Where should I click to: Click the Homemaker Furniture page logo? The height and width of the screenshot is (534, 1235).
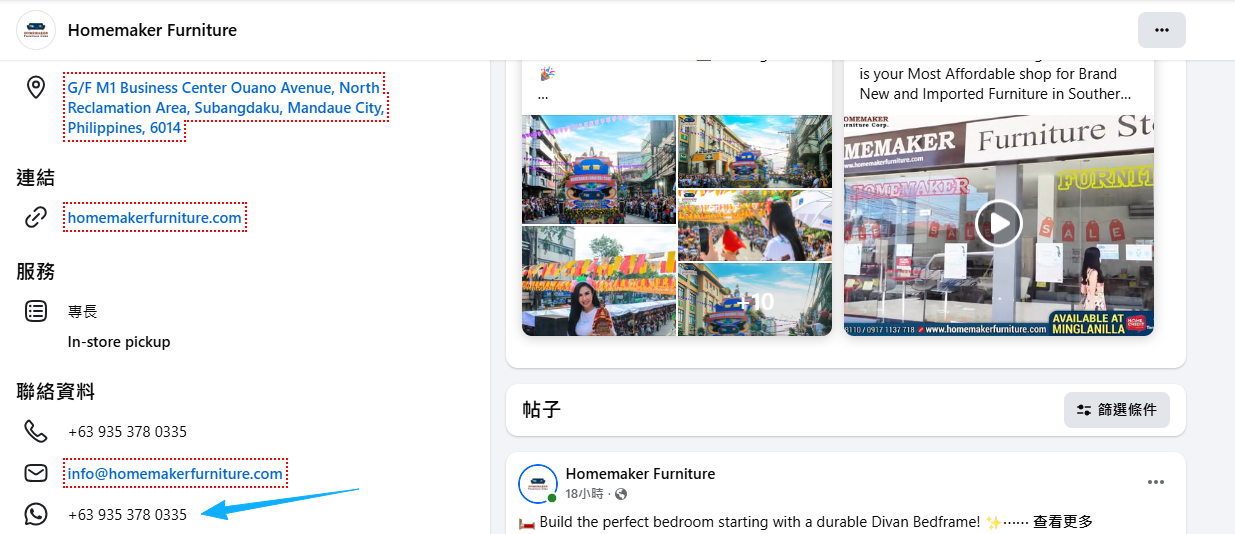(36, 30)
